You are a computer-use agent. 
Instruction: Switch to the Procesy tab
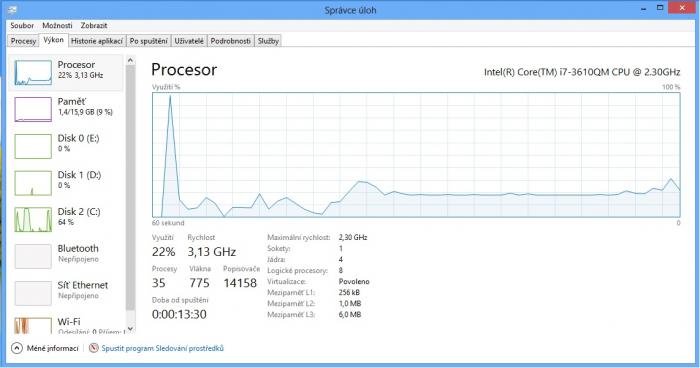[23, 41]
